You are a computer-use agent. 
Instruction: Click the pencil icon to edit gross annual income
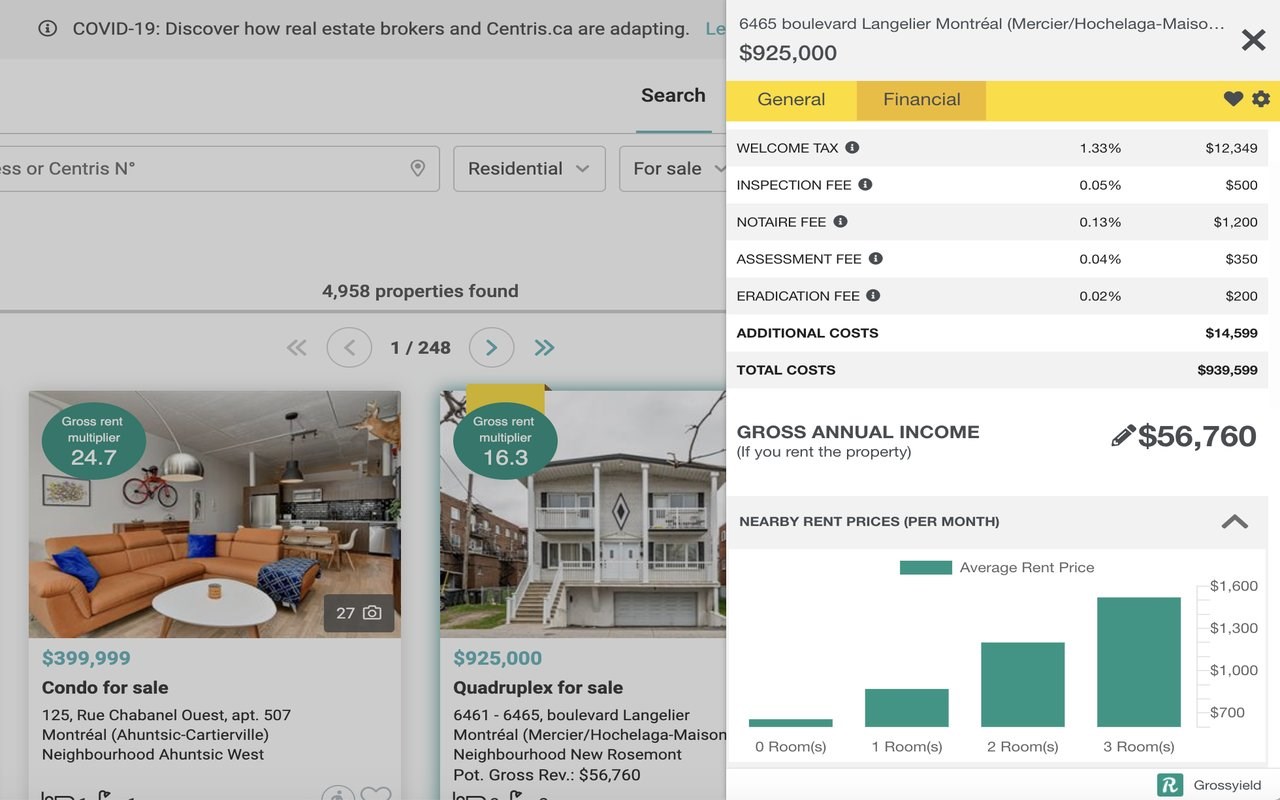click(x=1123, y=436)
